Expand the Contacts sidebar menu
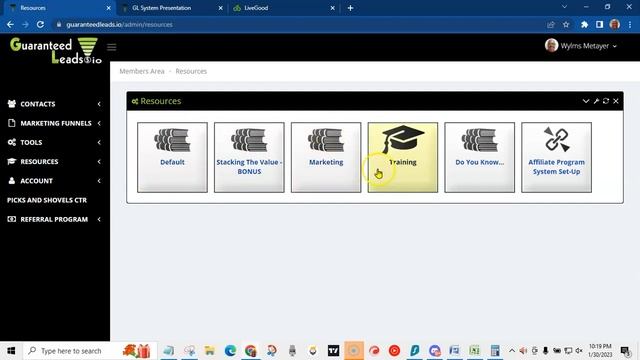Screen dimensions: 640x360 click(55, 104)
